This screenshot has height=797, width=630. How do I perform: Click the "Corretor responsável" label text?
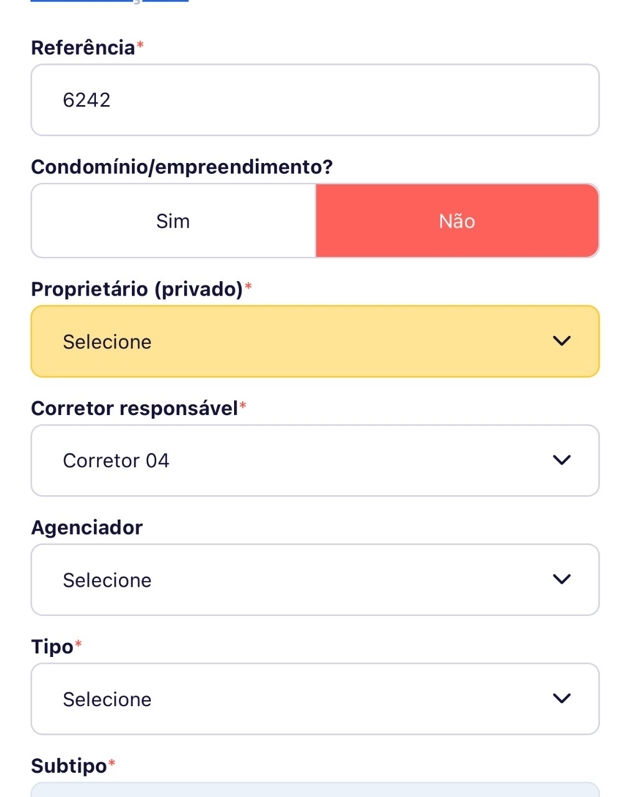(x=134, y=408)
